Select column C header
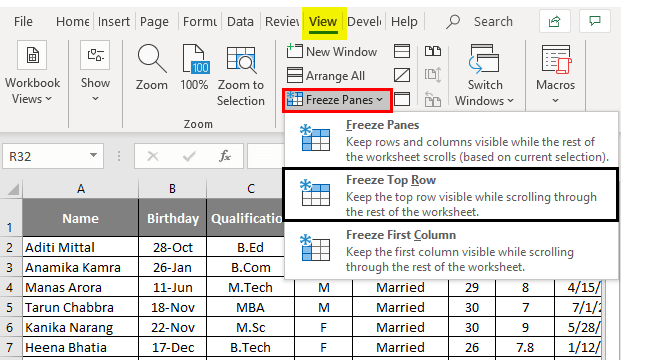 pos(250,189)
